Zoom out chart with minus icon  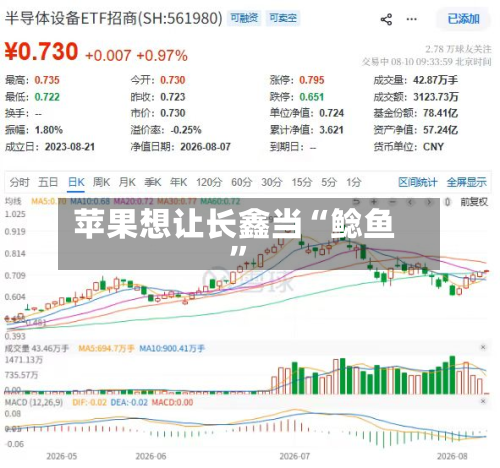point(392,202)
